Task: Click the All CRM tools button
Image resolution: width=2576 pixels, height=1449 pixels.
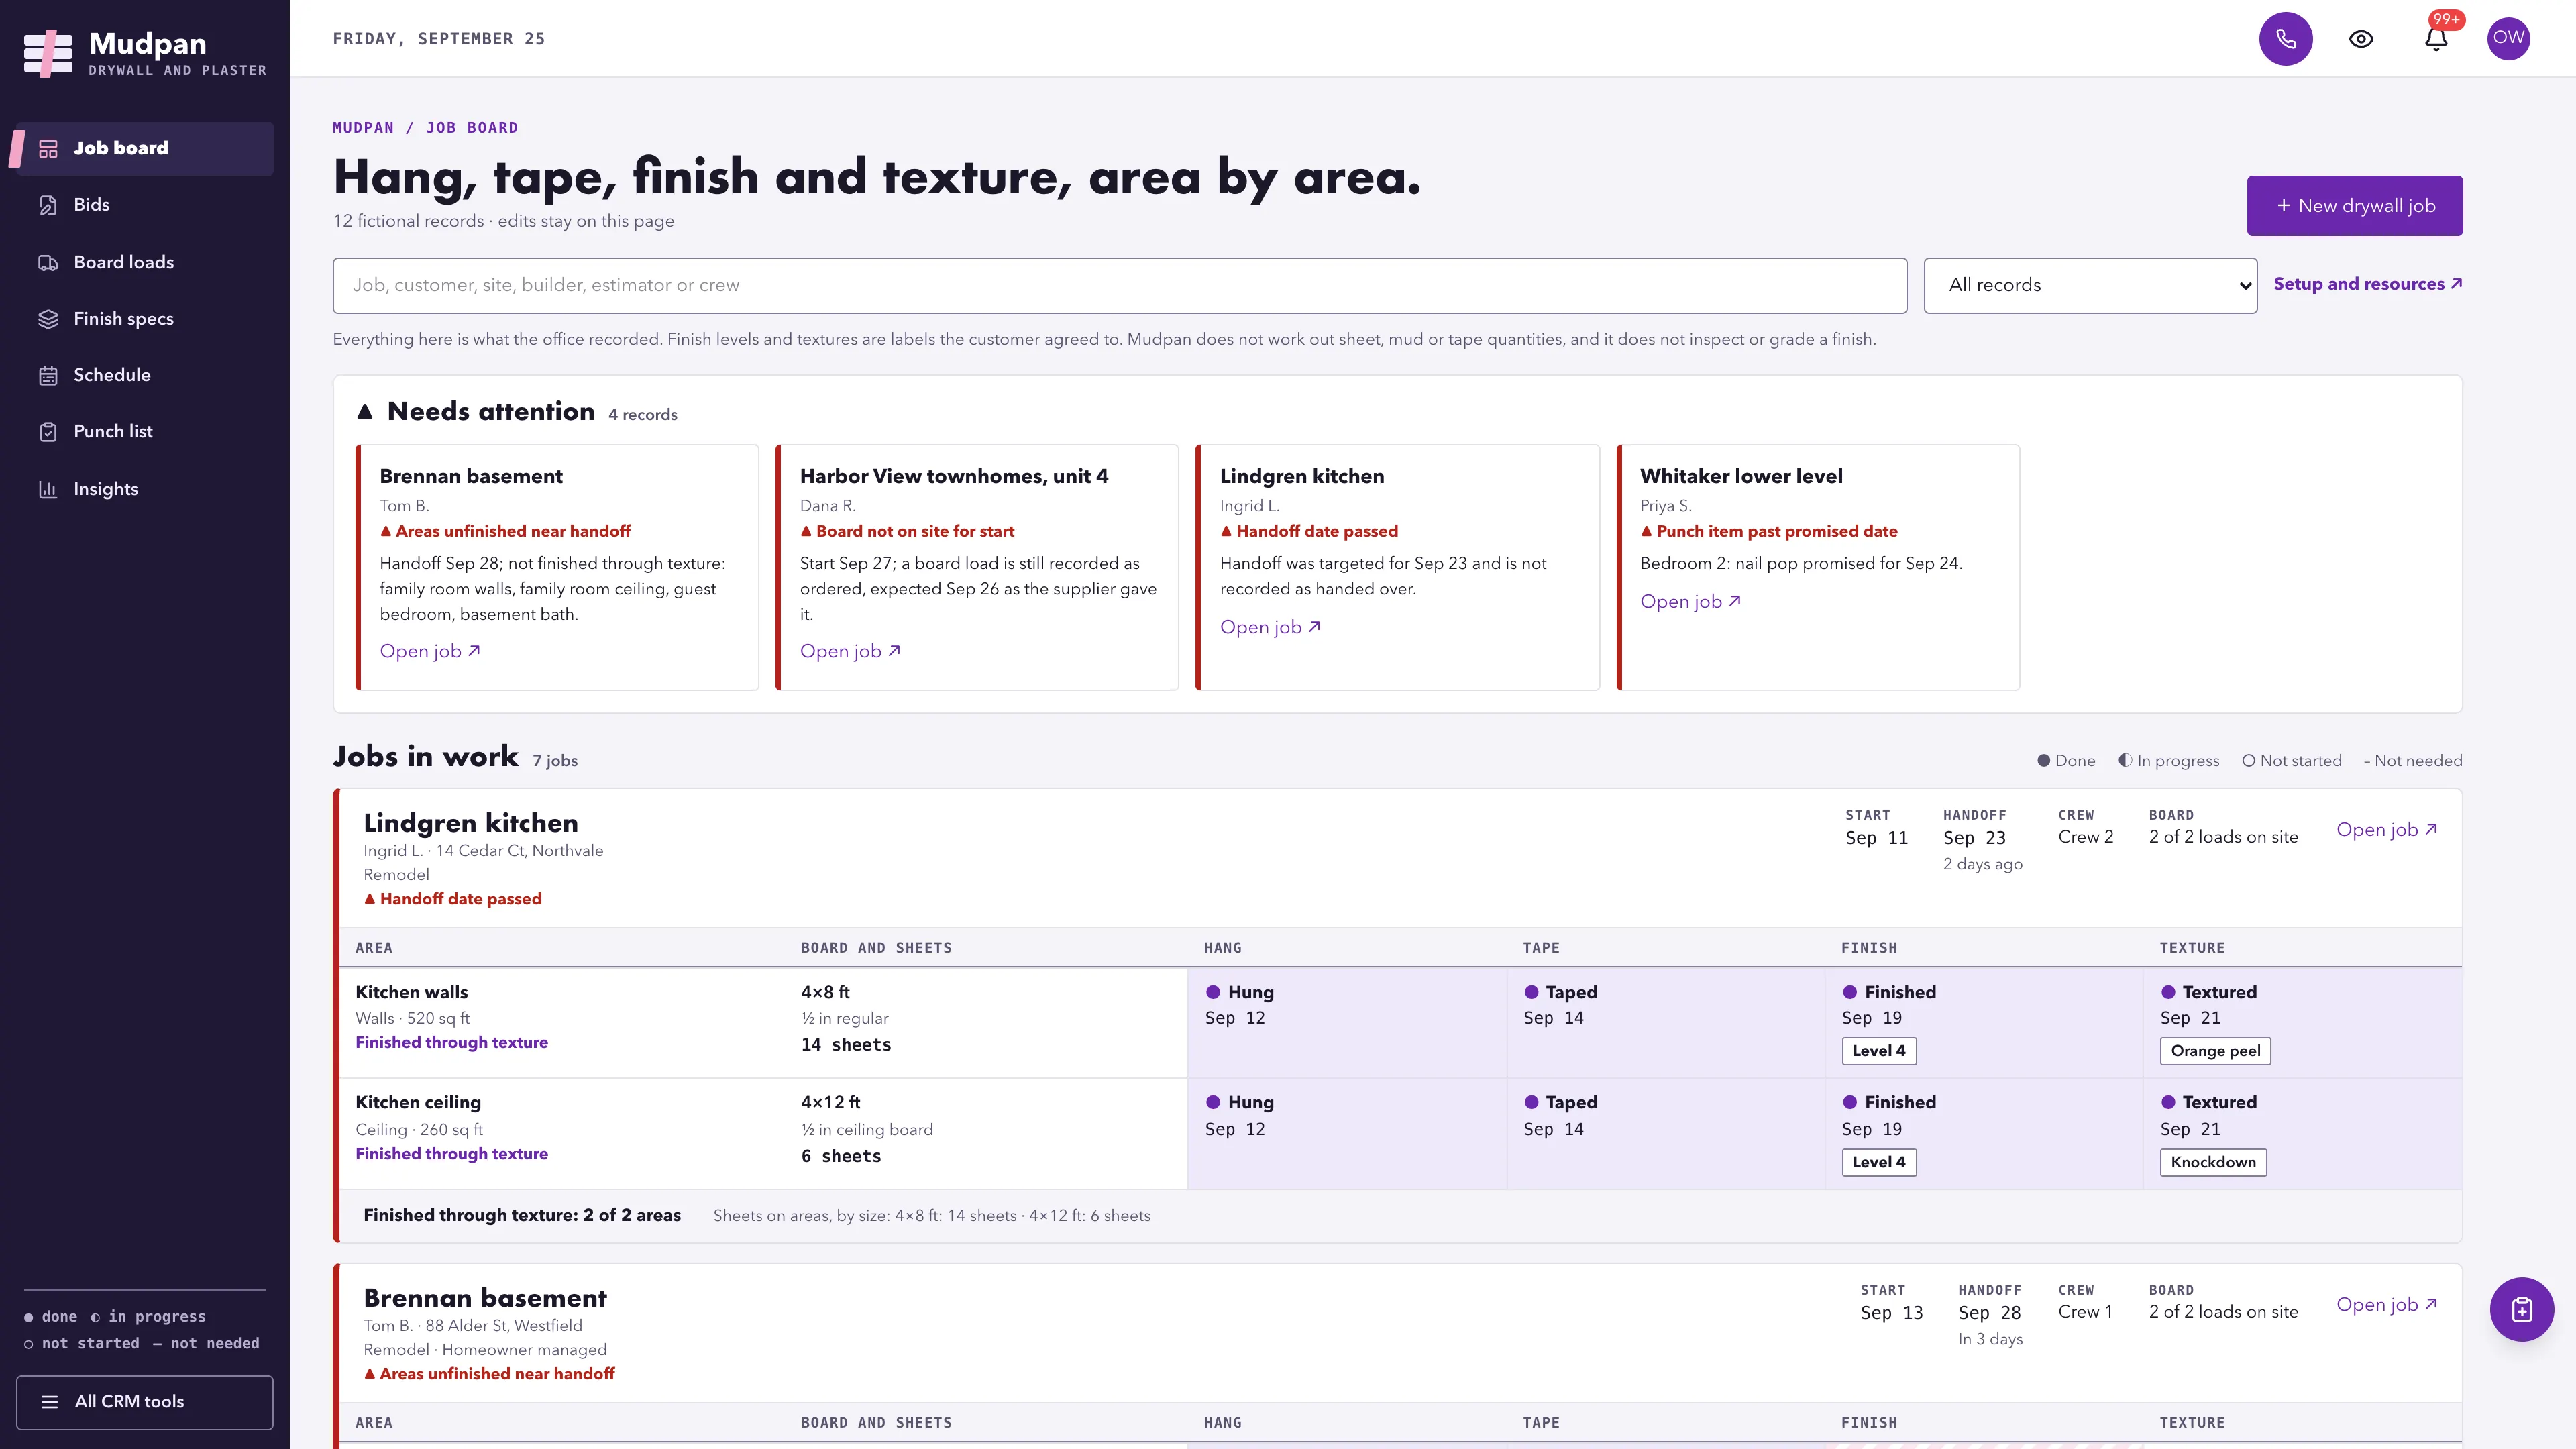Action: 145,1401
